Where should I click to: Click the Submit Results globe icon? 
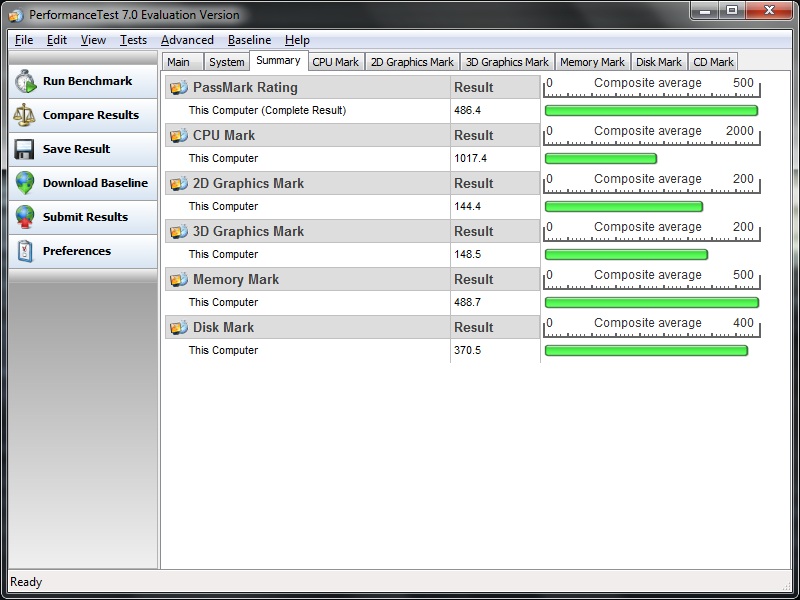(24, 217)
